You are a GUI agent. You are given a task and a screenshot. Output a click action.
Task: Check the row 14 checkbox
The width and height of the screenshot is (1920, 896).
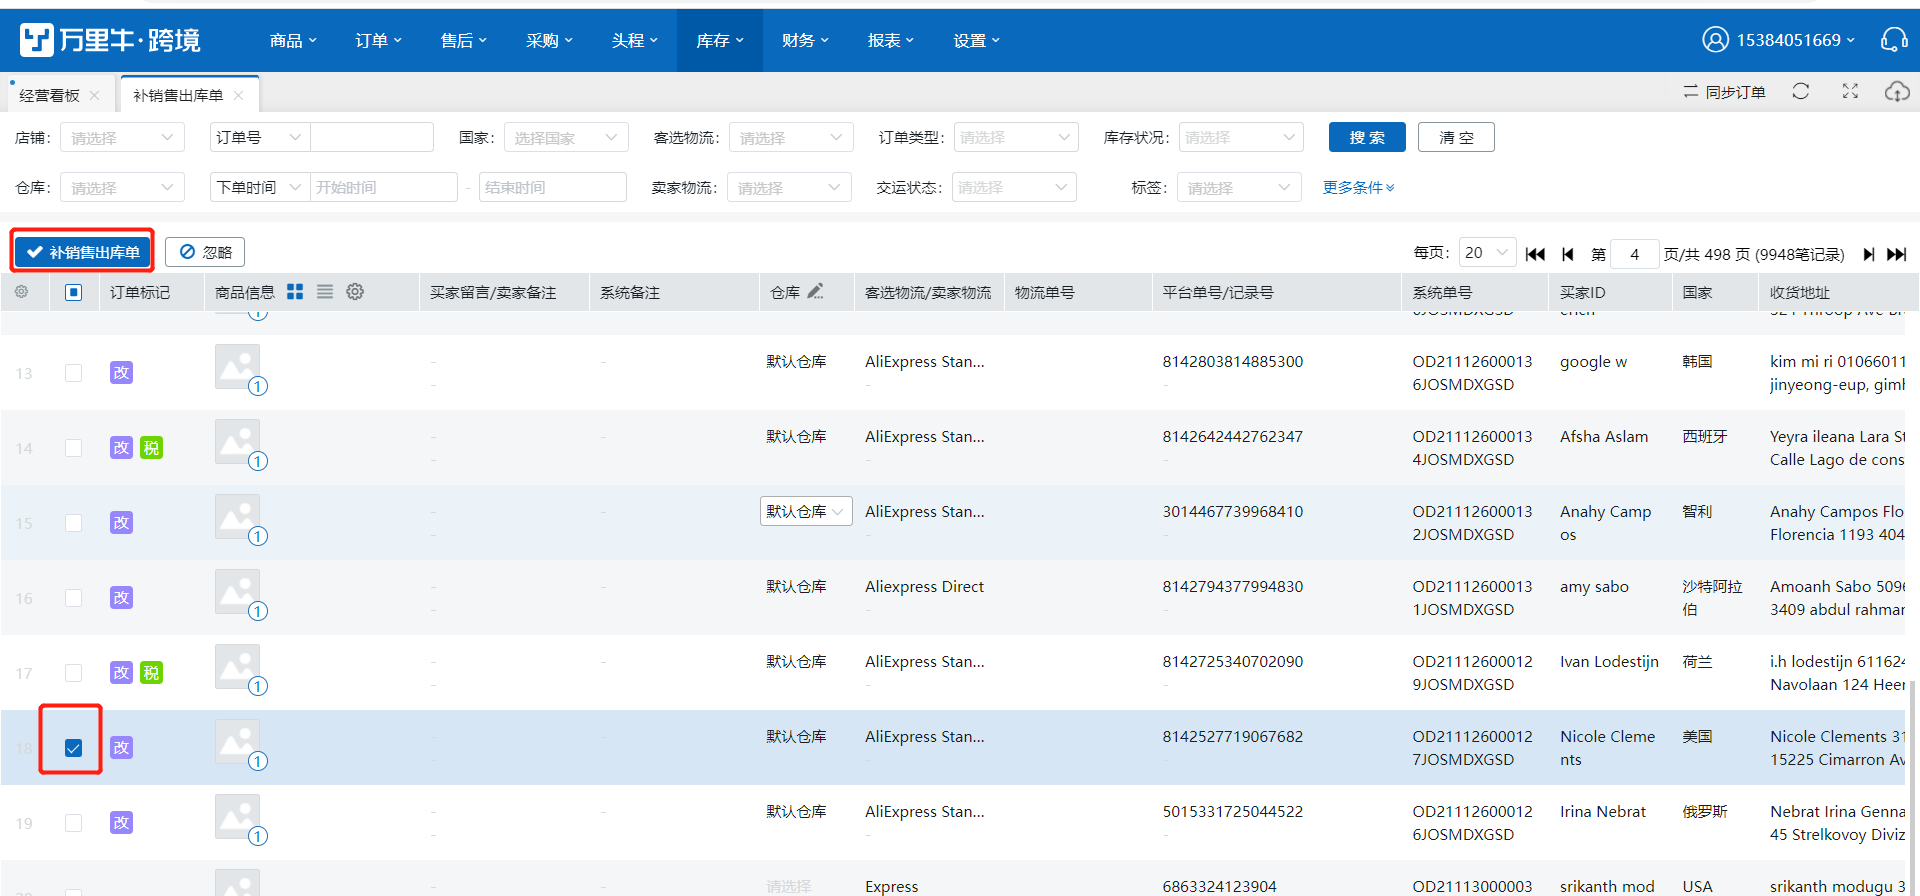73,447
